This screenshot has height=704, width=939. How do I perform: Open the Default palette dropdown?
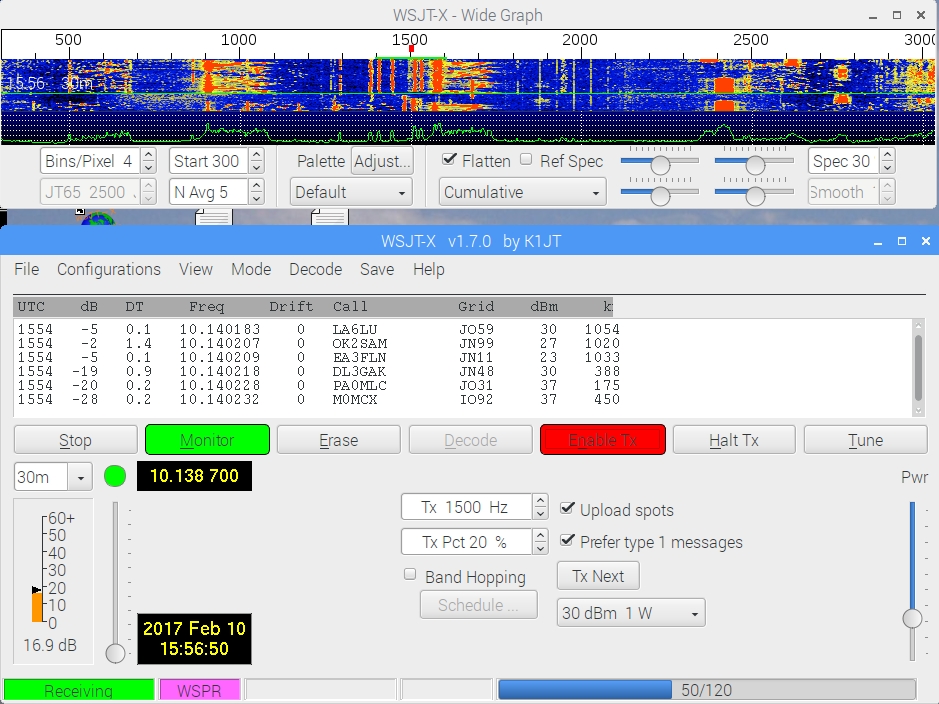pos(352,192)
